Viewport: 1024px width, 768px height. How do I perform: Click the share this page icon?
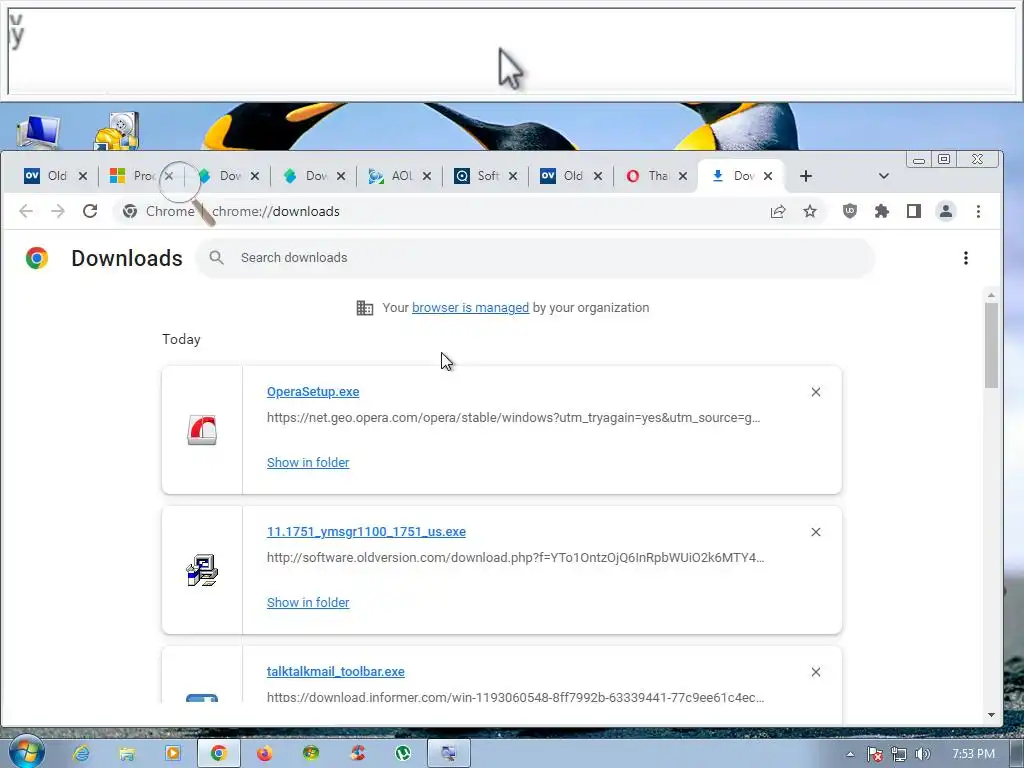[778, 211]
